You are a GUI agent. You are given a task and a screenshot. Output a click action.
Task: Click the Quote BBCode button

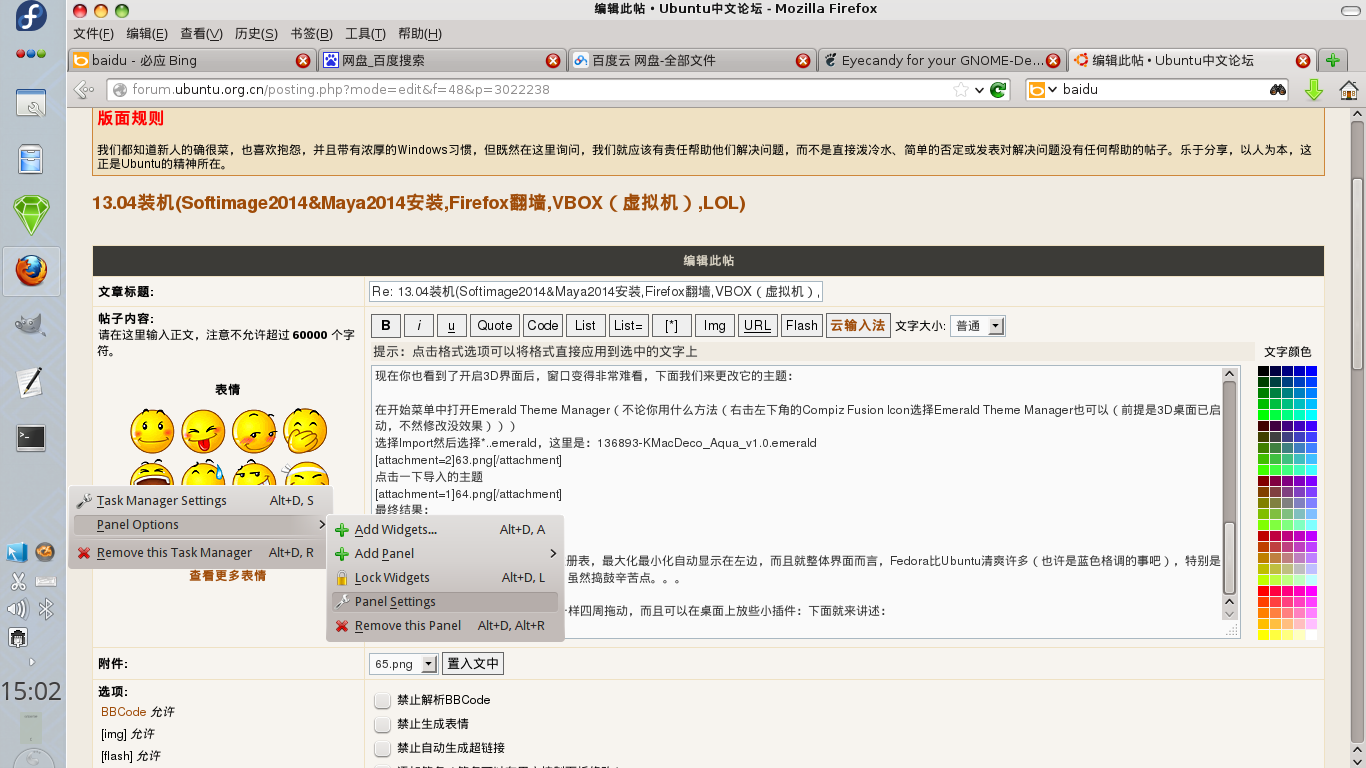[x=494, y=326]
